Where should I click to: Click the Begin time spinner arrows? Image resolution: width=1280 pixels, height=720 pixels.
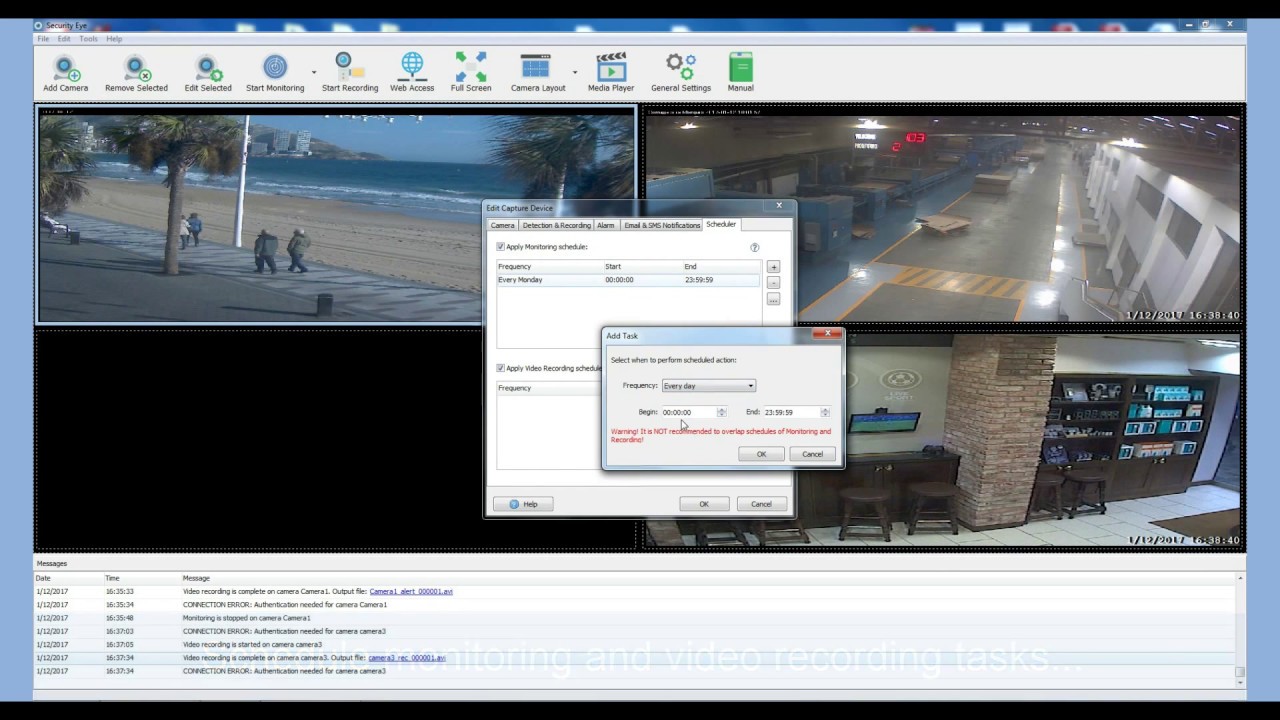coord(721,412)
